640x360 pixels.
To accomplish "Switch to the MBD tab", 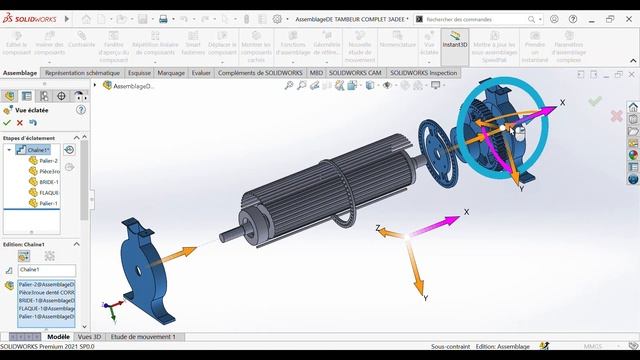I will (316, 73).
